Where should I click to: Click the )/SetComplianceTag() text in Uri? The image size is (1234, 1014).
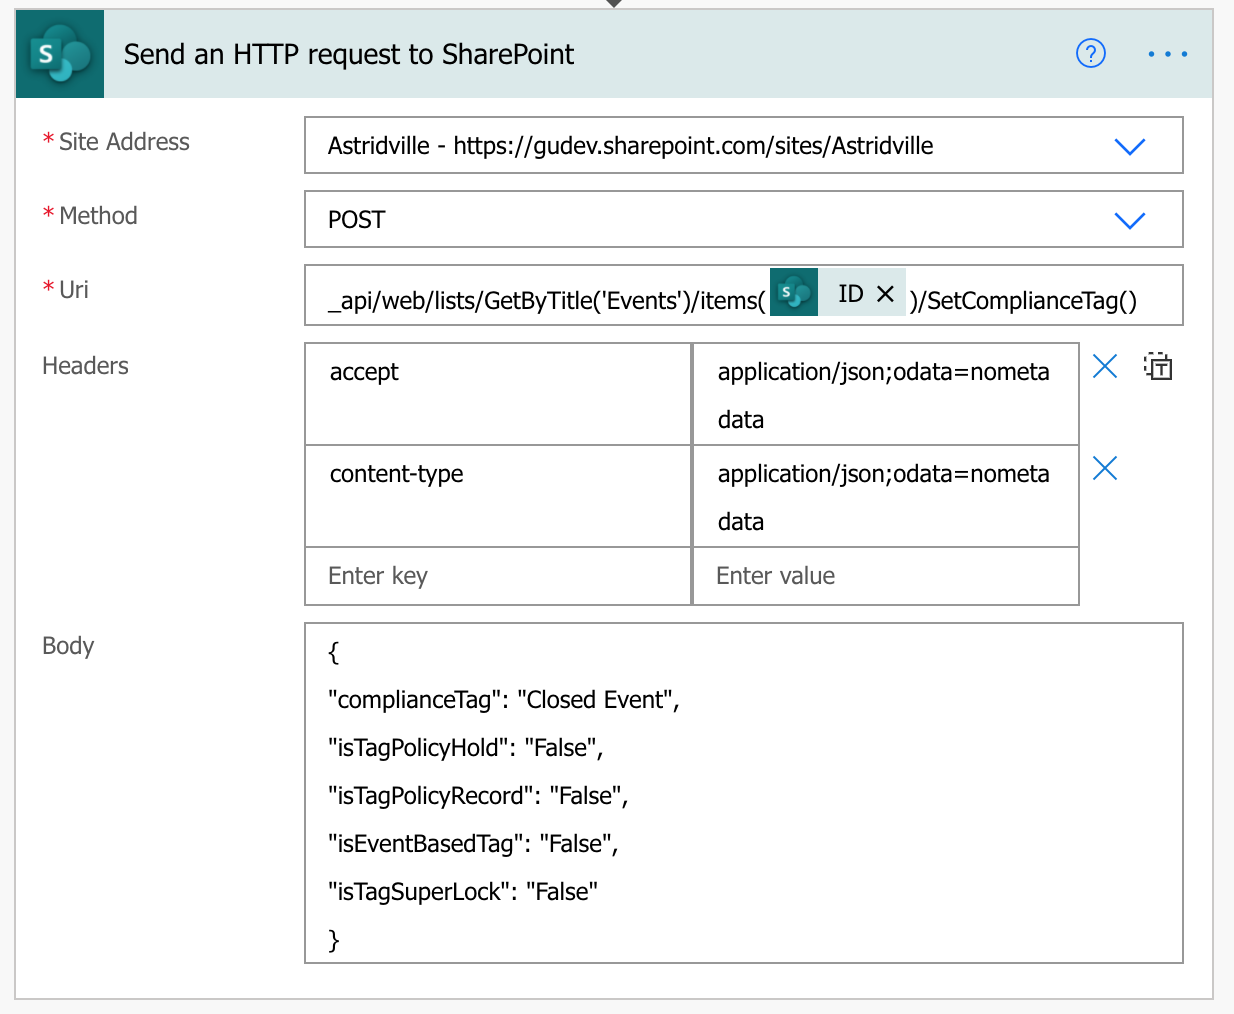pyautogui.click(x=1023, y=301)
